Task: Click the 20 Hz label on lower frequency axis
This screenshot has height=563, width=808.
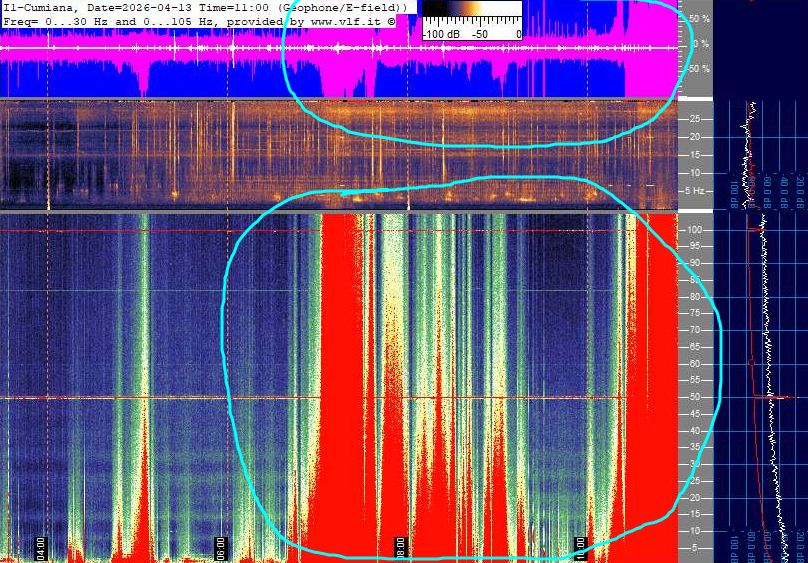Action: coord(693,497)
